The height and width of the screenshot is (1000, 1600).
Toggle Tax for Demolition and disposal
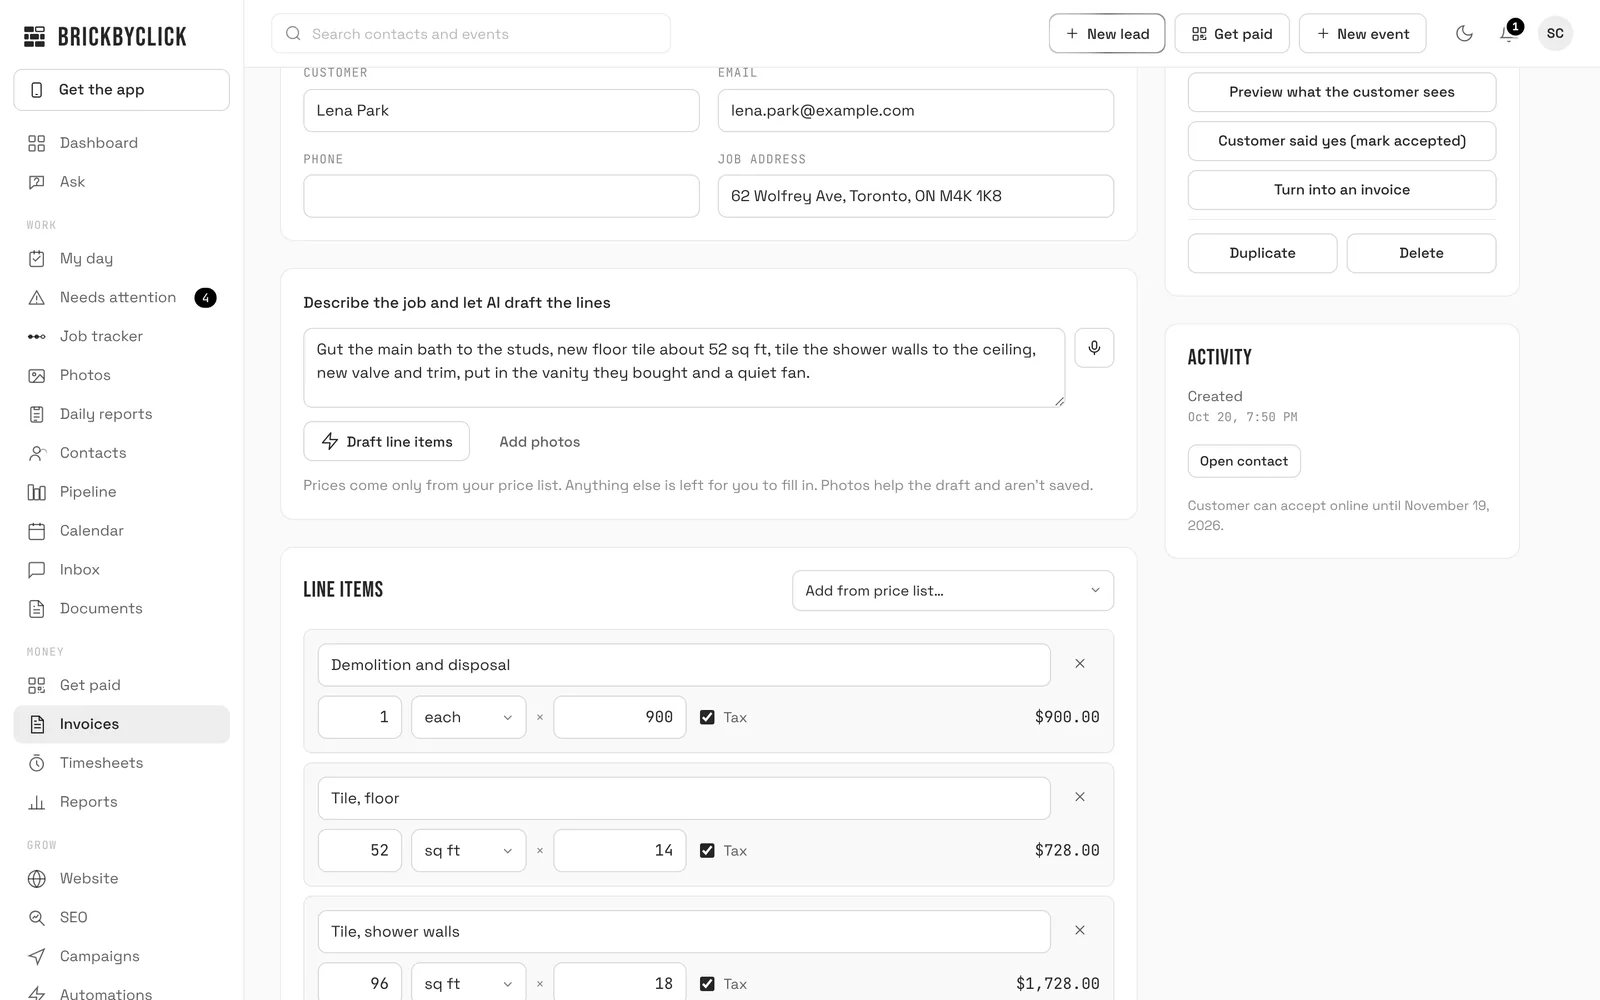point(707,717)
